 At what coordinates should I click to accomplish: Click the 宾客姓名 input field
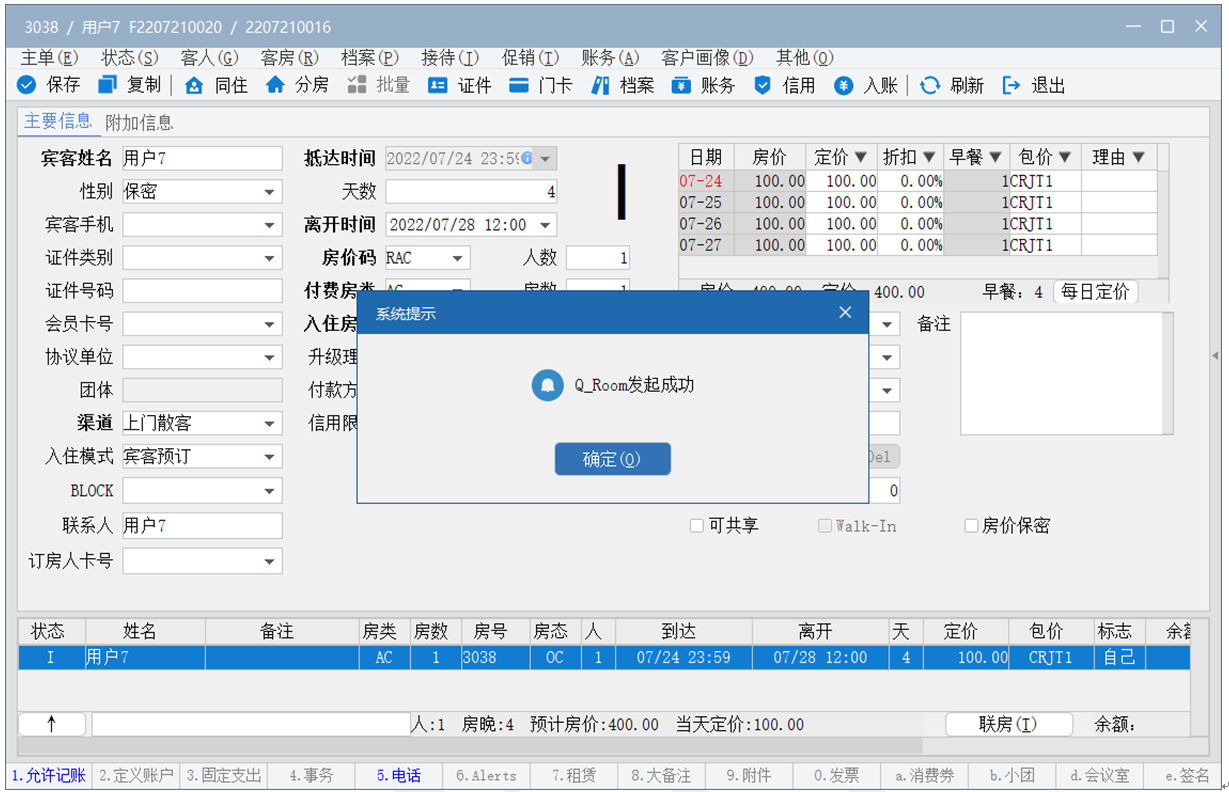click(202, 158)
